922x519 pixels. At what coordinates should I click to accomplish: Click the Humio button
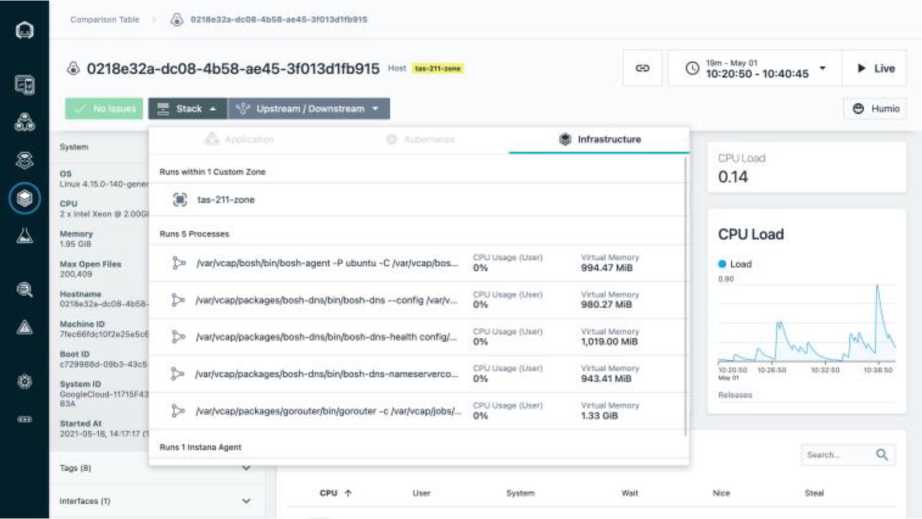874,109
